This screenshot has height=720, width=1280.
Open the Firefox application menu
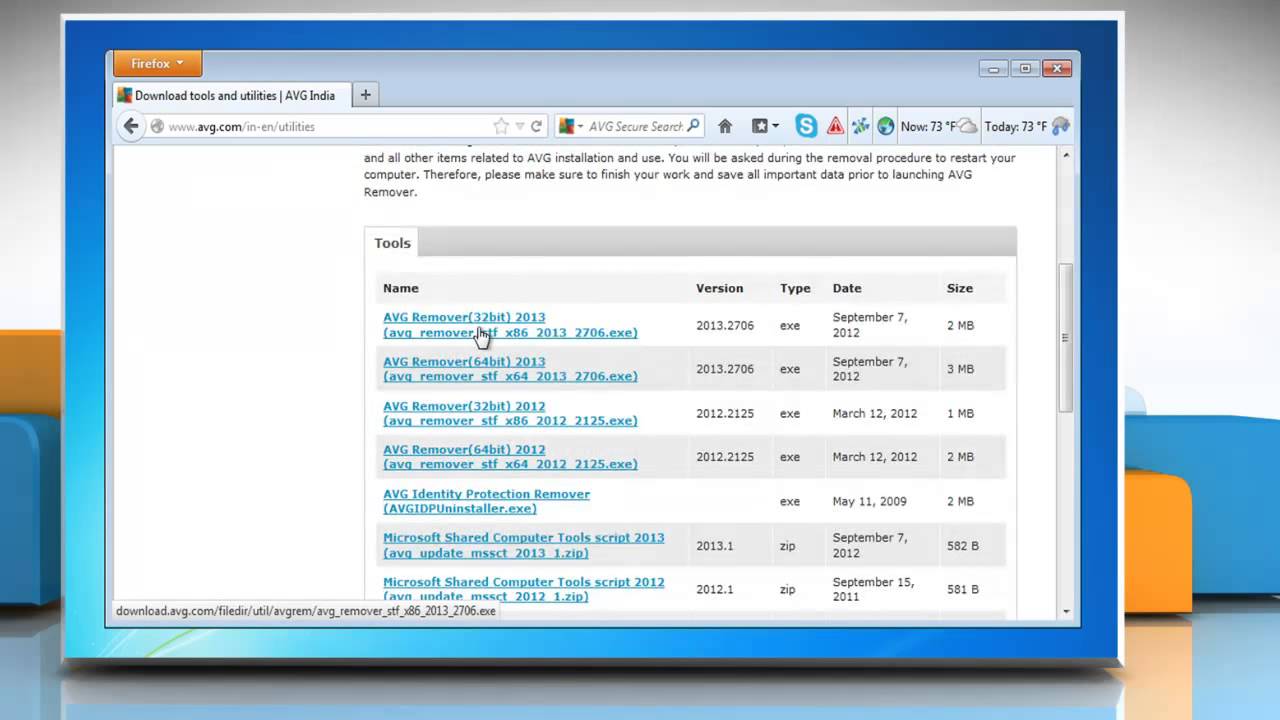tap(158, 63)
